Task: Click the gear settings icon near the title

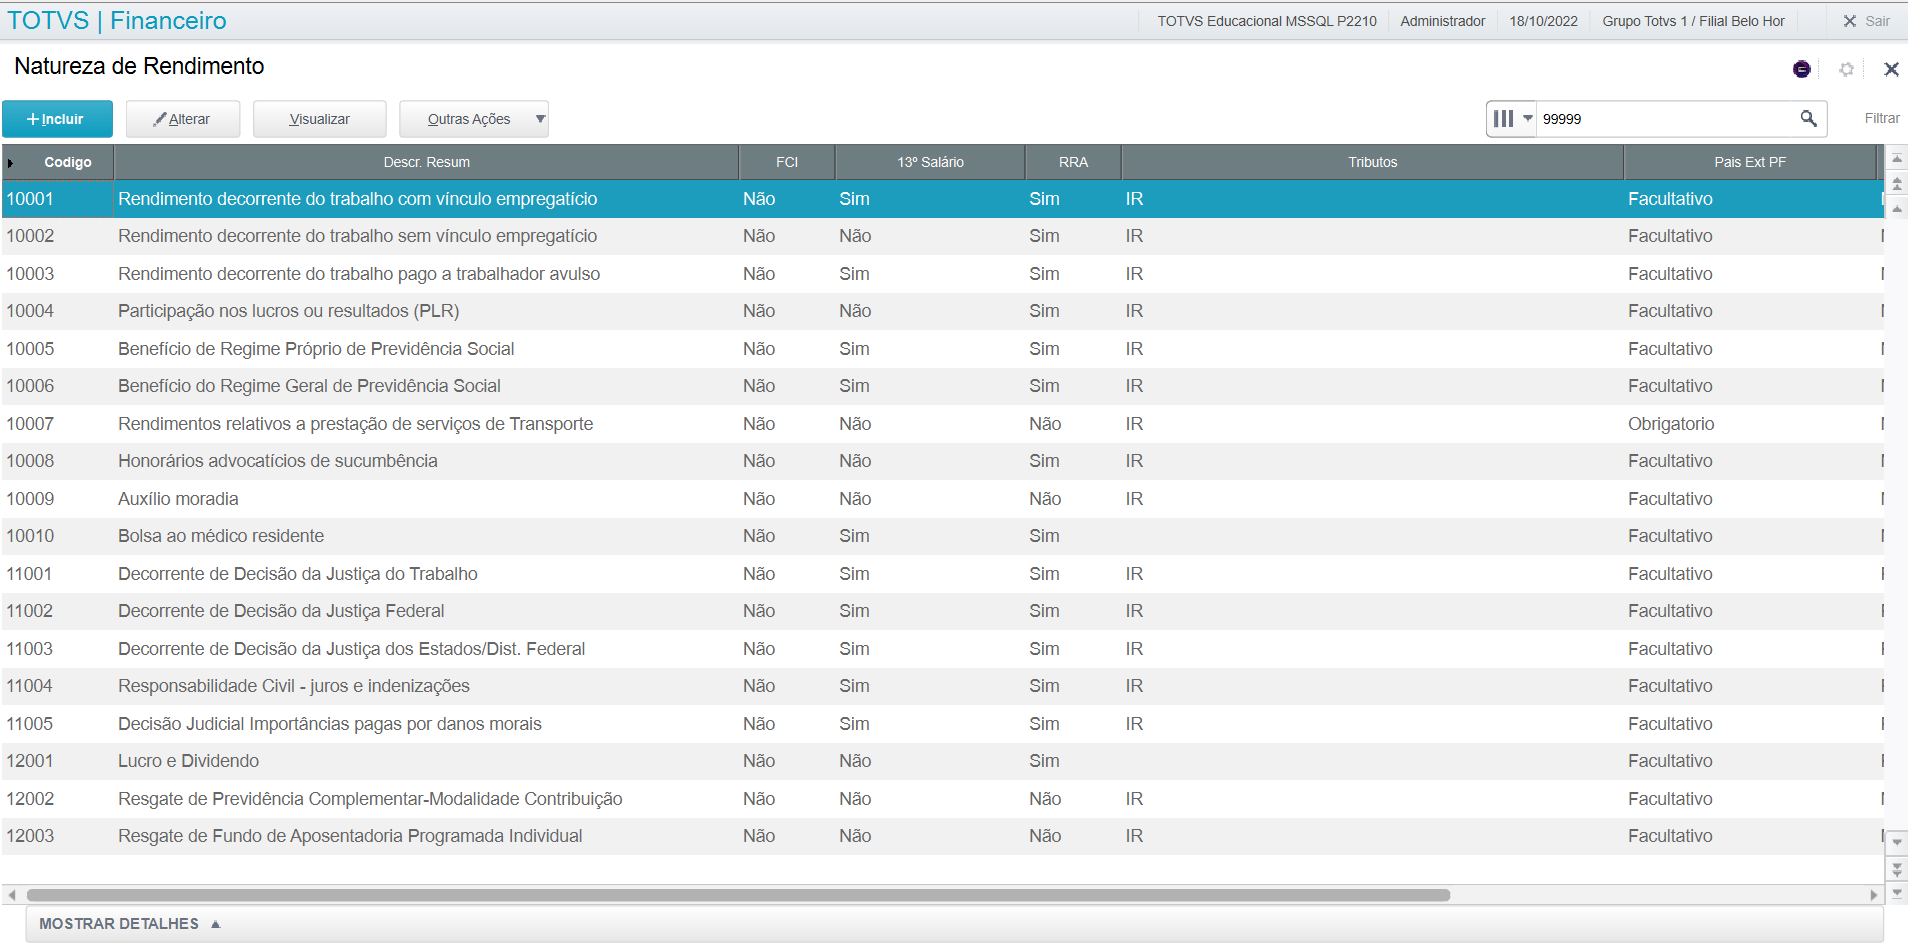Action: point(1846,69)
